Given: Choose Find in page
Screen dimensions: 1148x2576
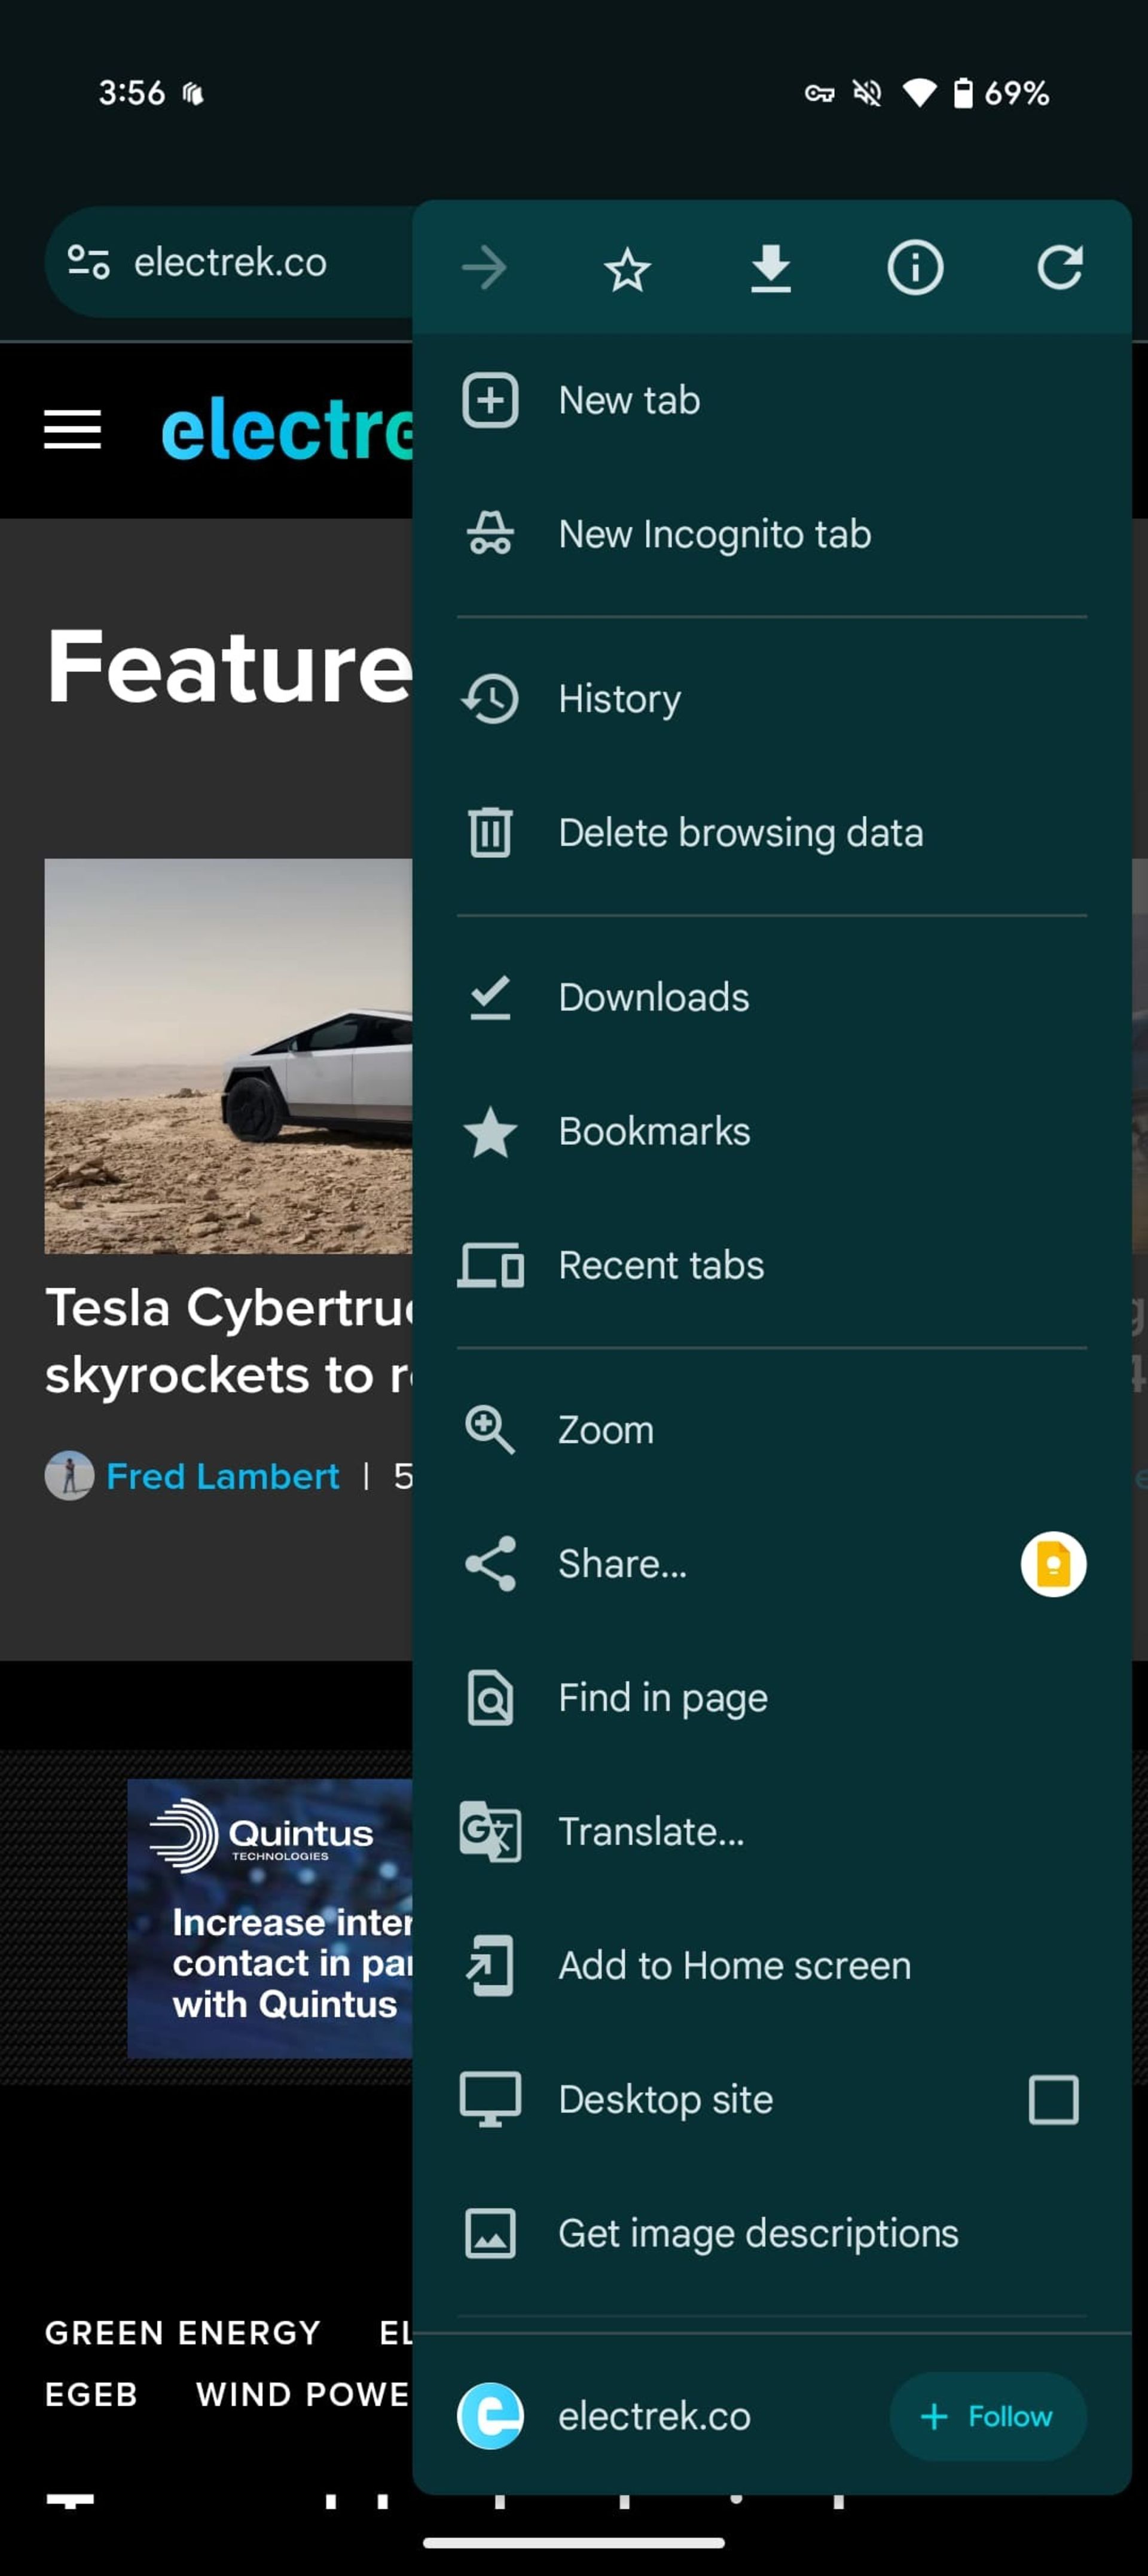Looking at the screenshot, I should (x=771, y=1697).
